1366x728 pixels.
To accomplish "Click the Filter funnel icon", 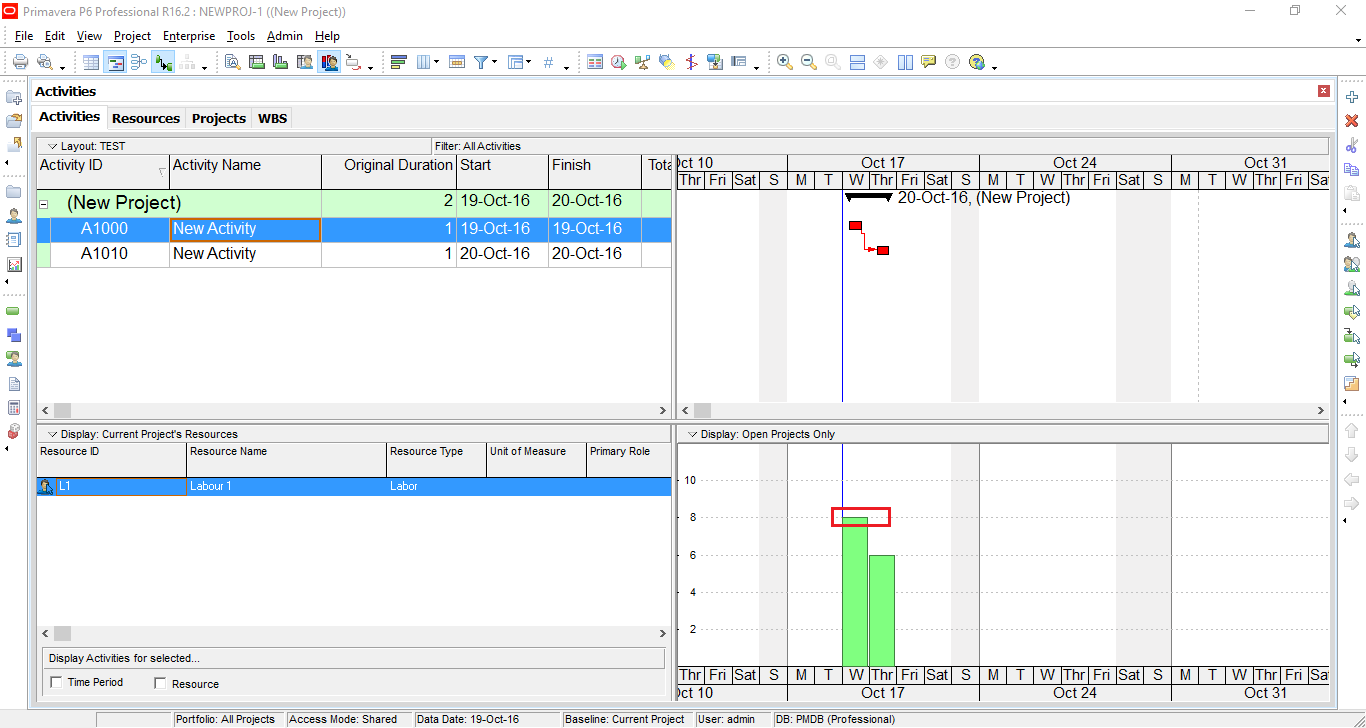I will pos(481,62).
